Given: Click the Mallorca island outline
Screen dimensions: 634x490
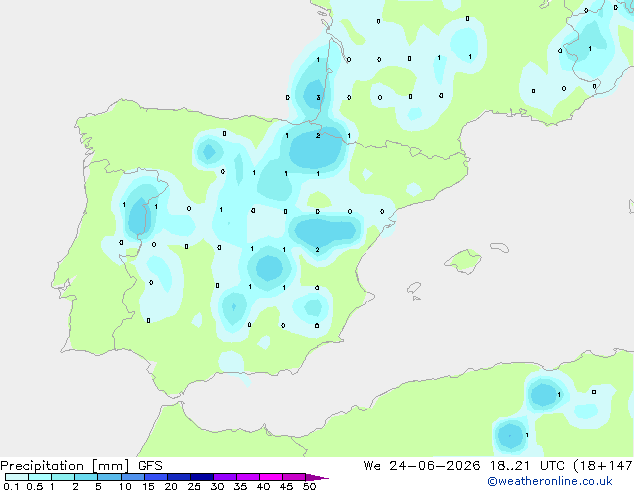Looking at the screenshot, I should click(463, 261).
